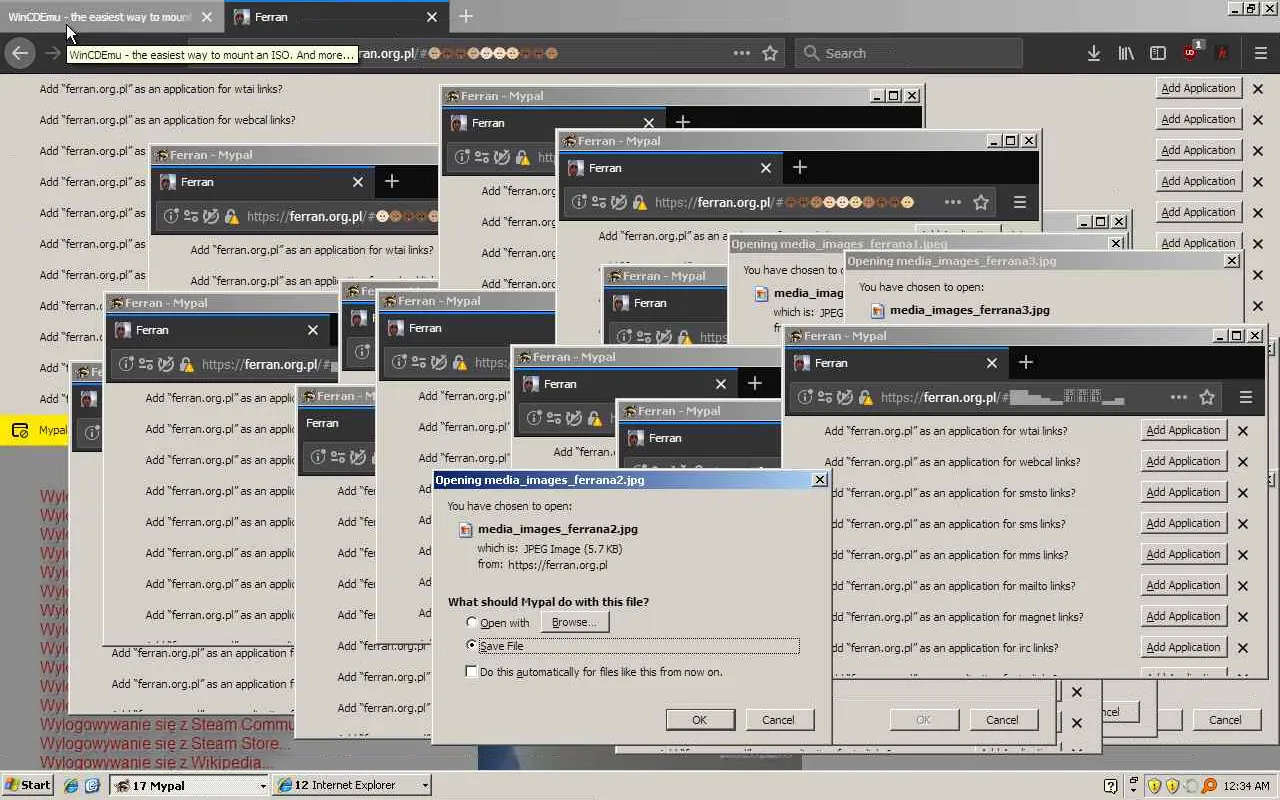Click bold file name media_images_ferrana3.jpg
This screenshot has width=1280, height=800.
(x=970, y=310)
